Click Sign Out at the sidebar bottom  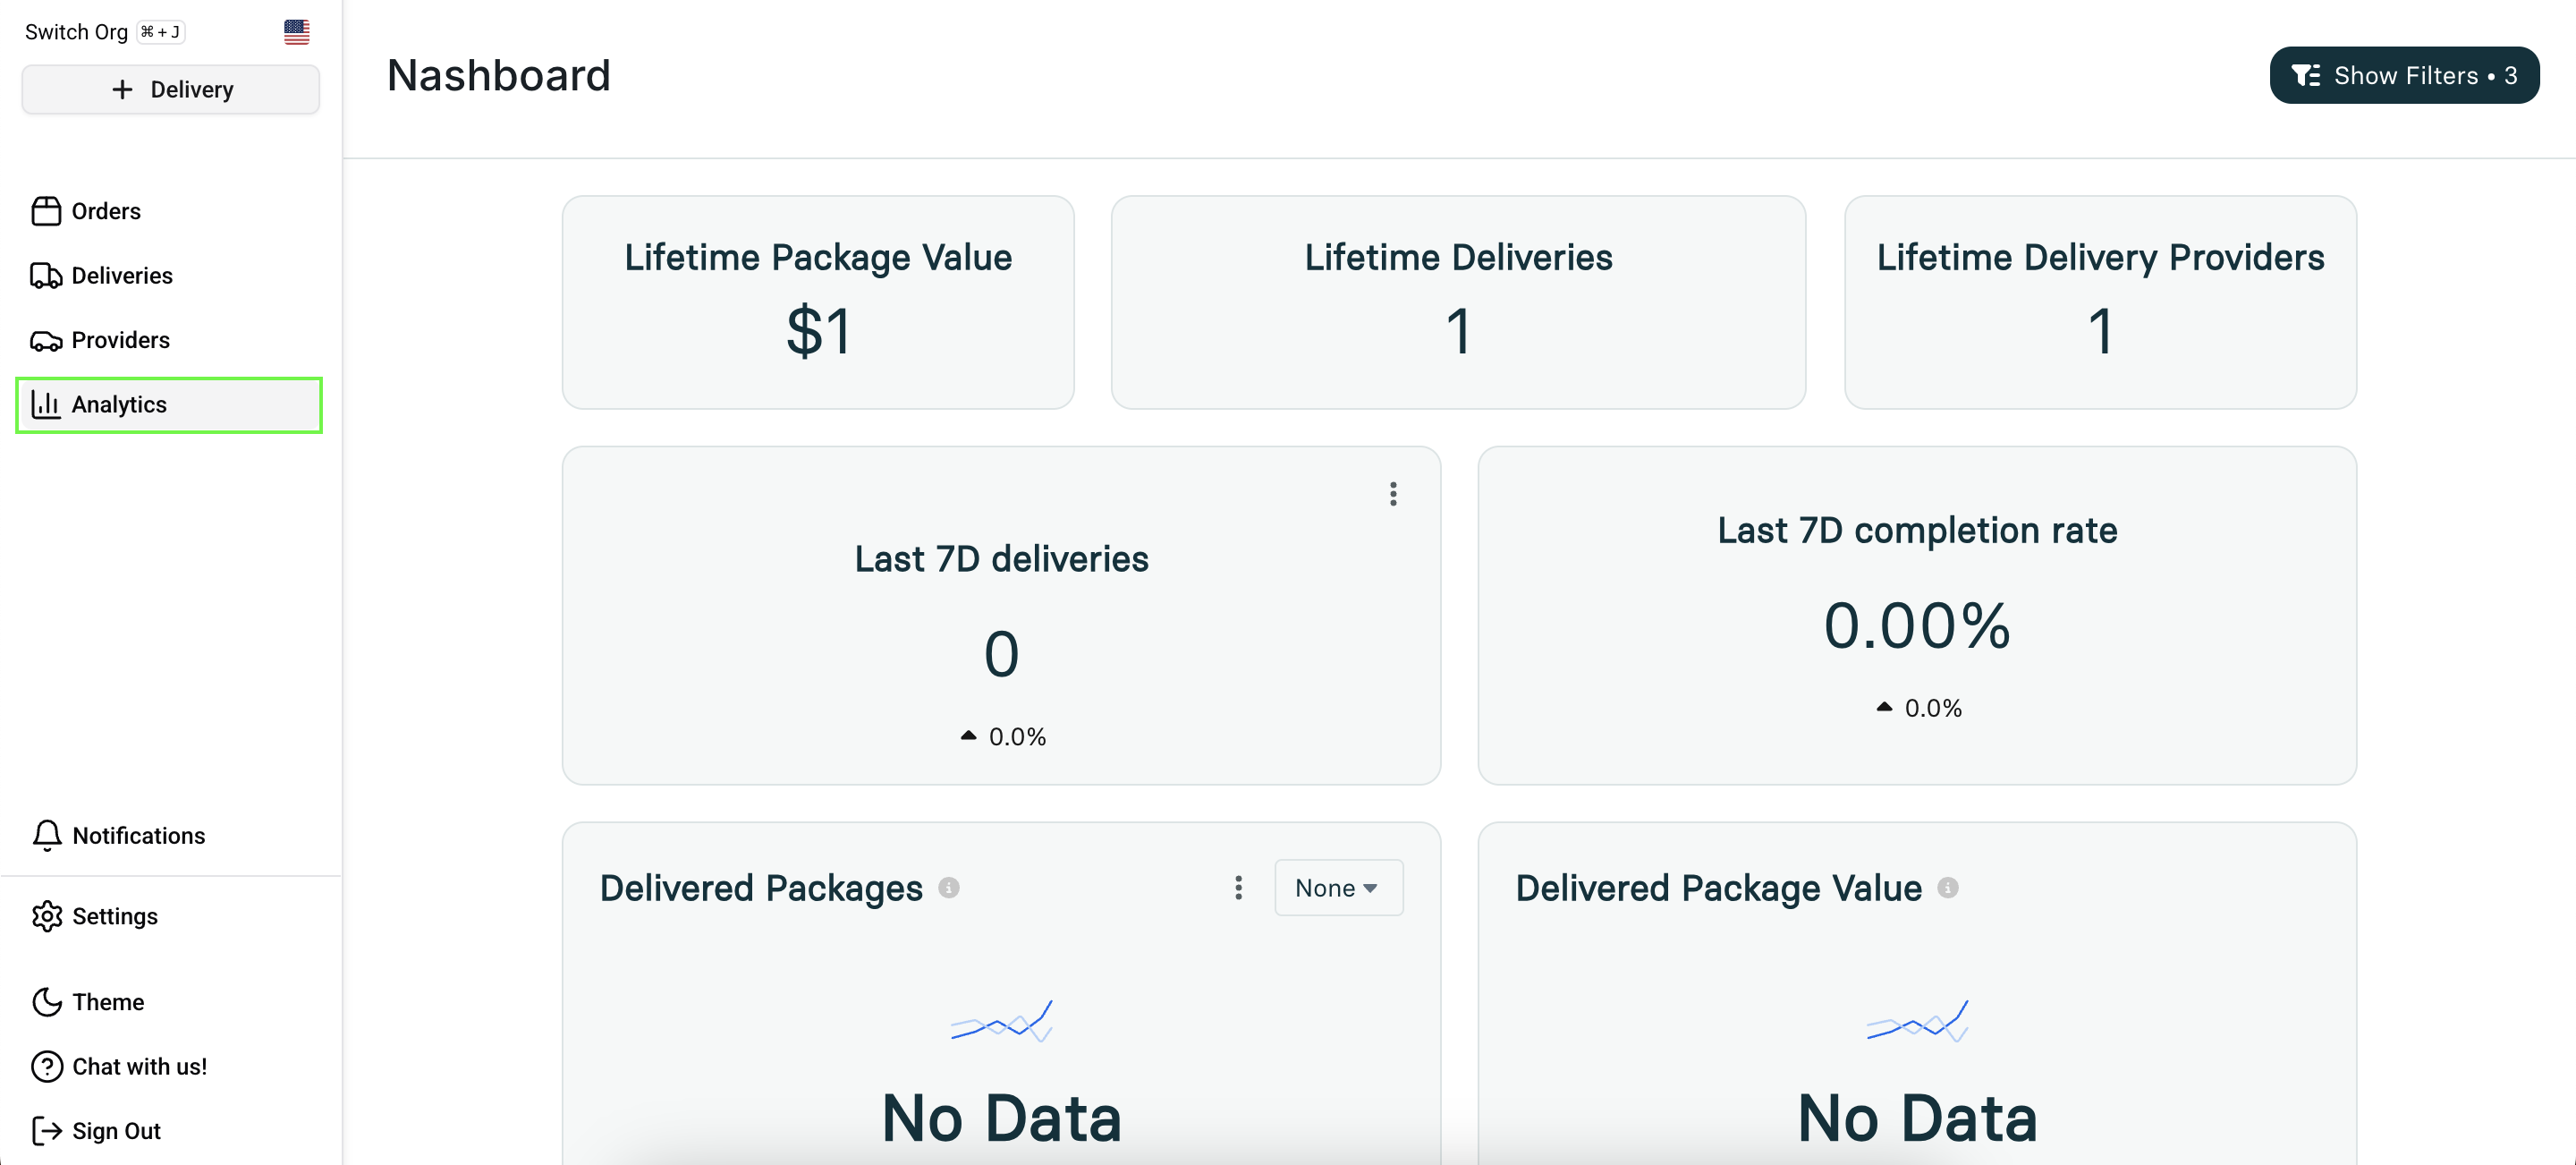tap(116, 1130)
